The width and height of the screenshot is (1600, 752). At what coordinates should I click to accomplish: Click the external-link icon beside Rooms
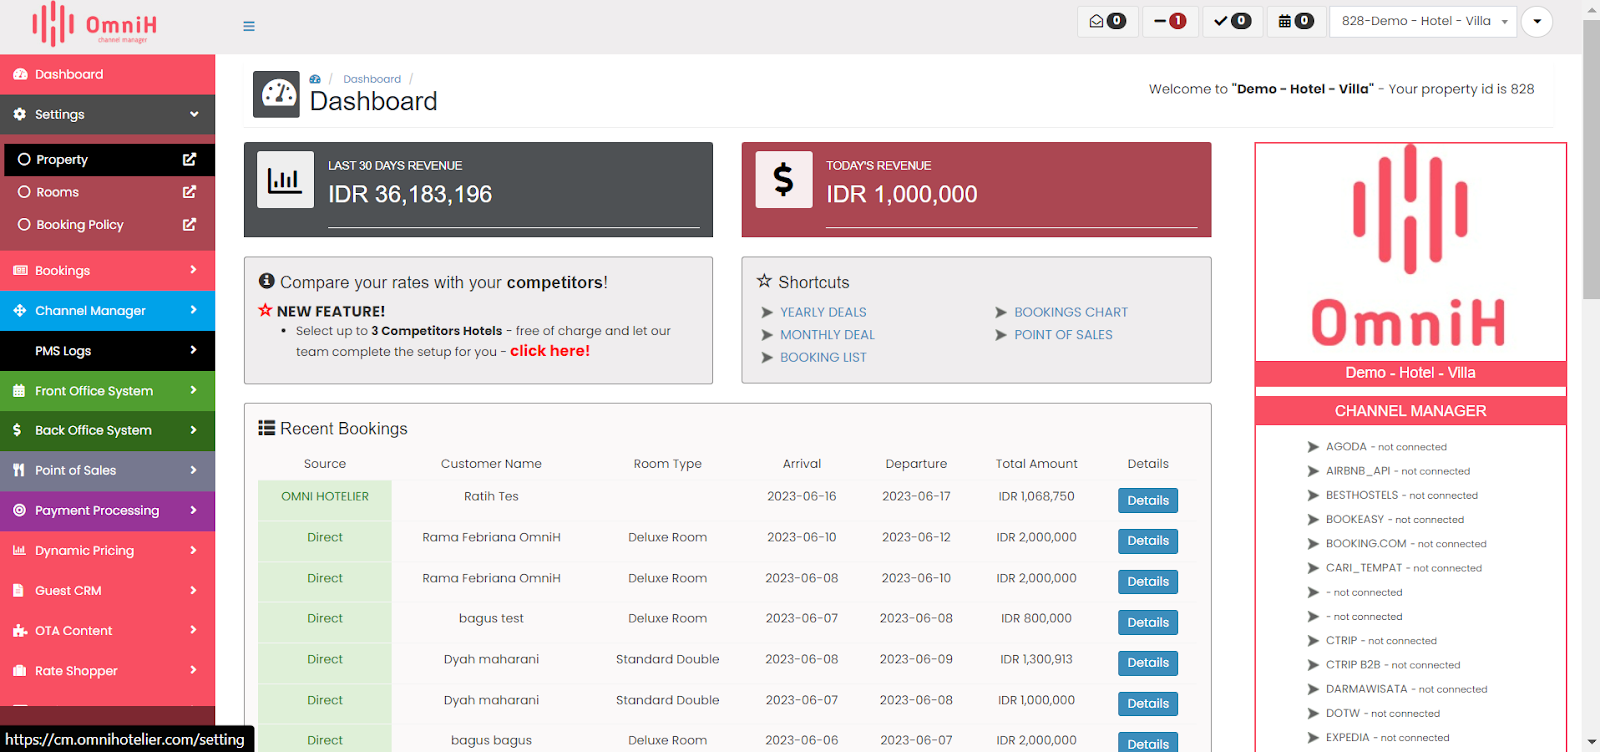click(189, 192)
